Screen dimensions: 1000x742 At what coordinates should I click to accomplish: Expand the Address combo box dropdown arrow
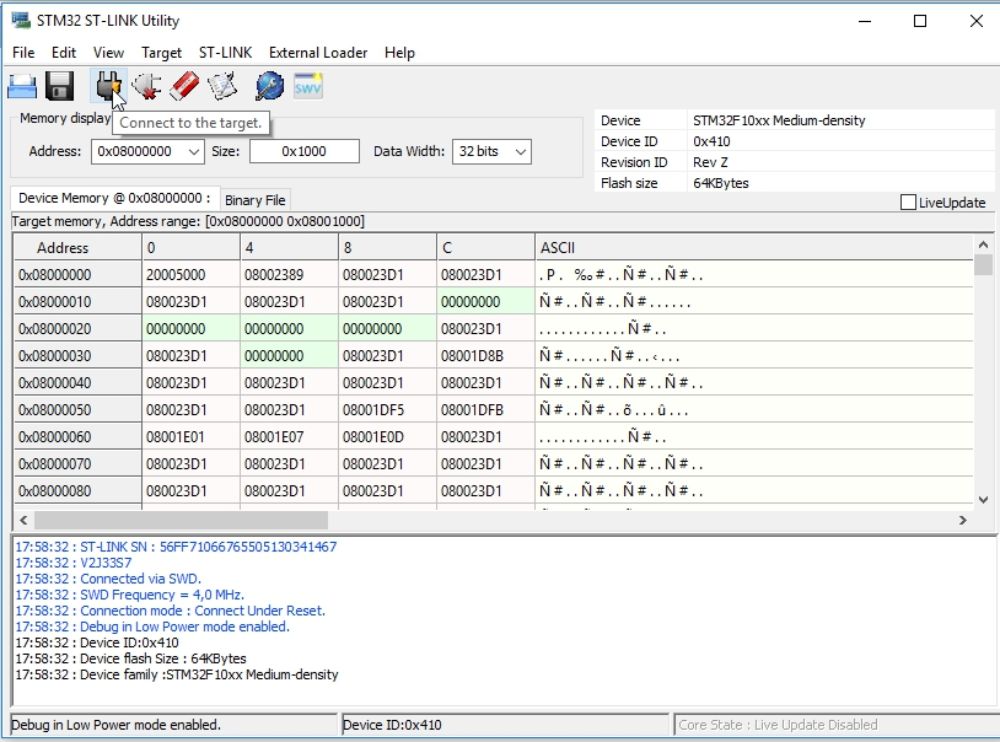pyautogui.click(x=194, y=152)
